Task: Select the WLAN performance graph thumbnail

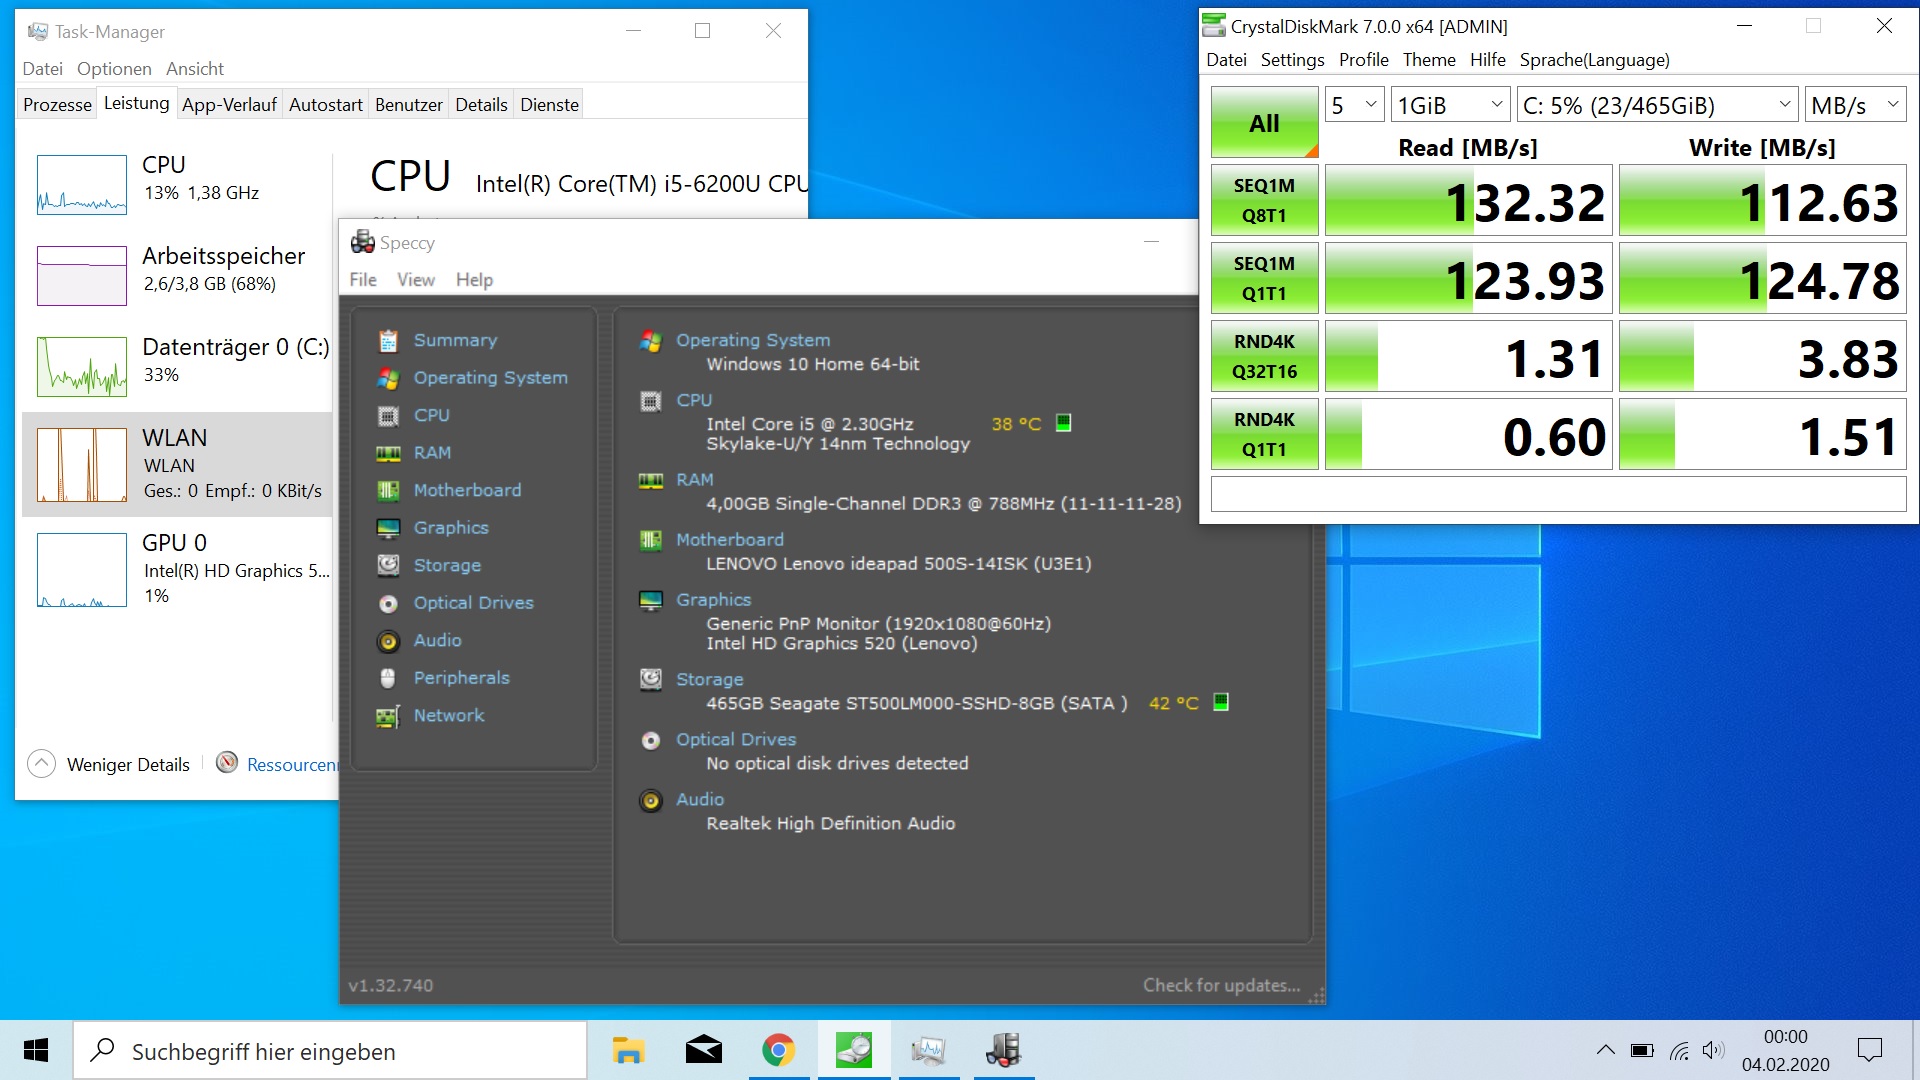Action: (82, 464)
